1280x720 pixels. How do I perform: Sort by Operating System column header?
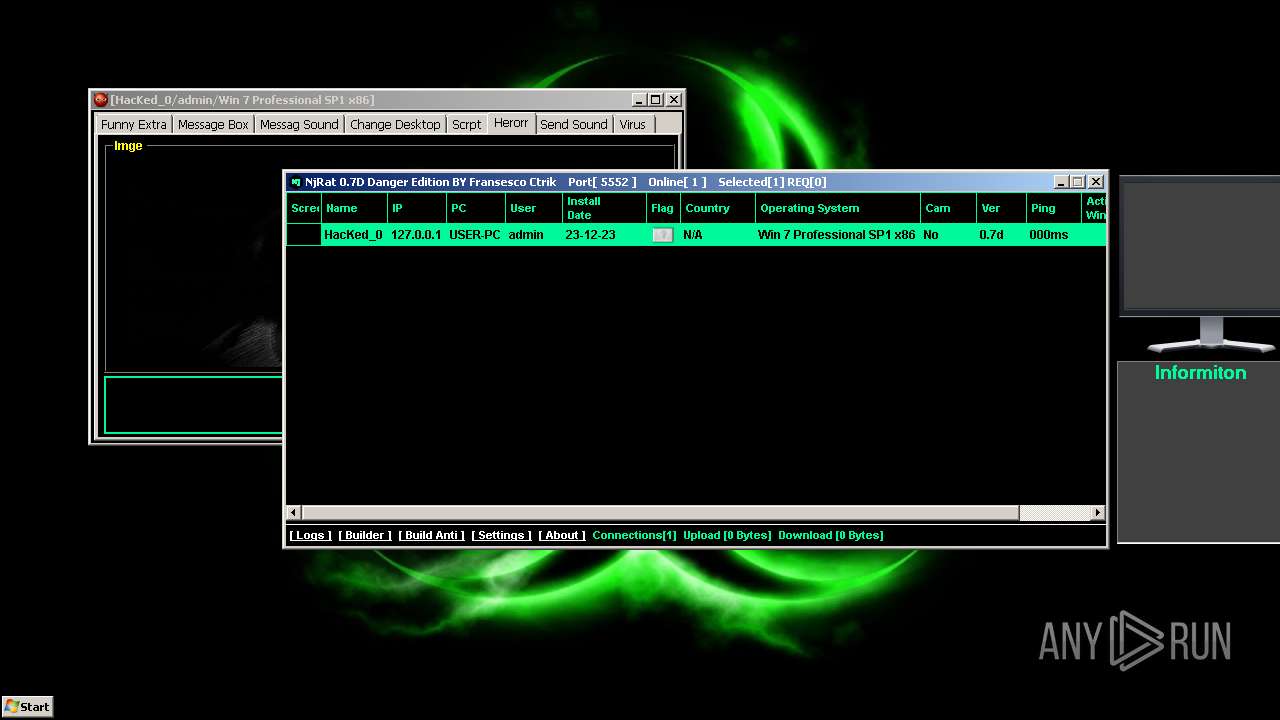tap(838, 208)
